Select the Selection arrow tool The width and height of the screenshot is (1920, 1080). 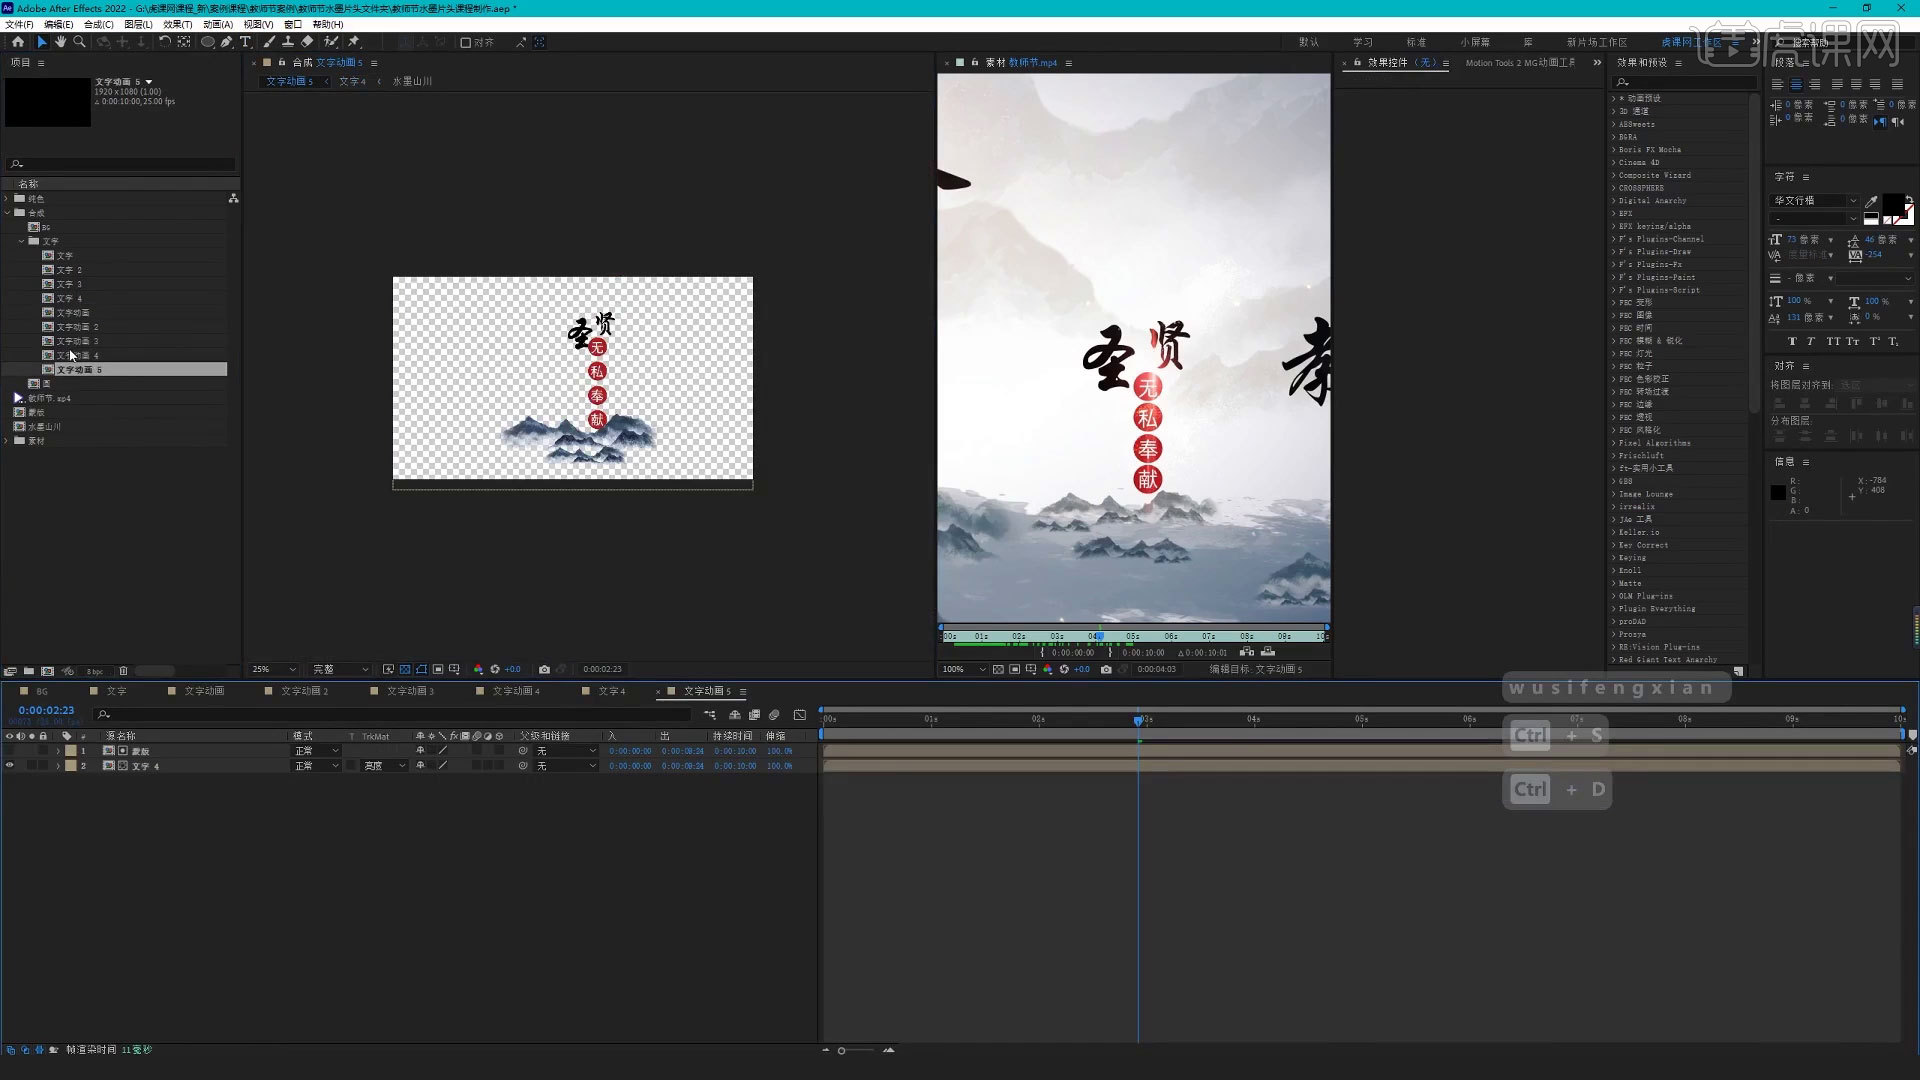point(41,42)
